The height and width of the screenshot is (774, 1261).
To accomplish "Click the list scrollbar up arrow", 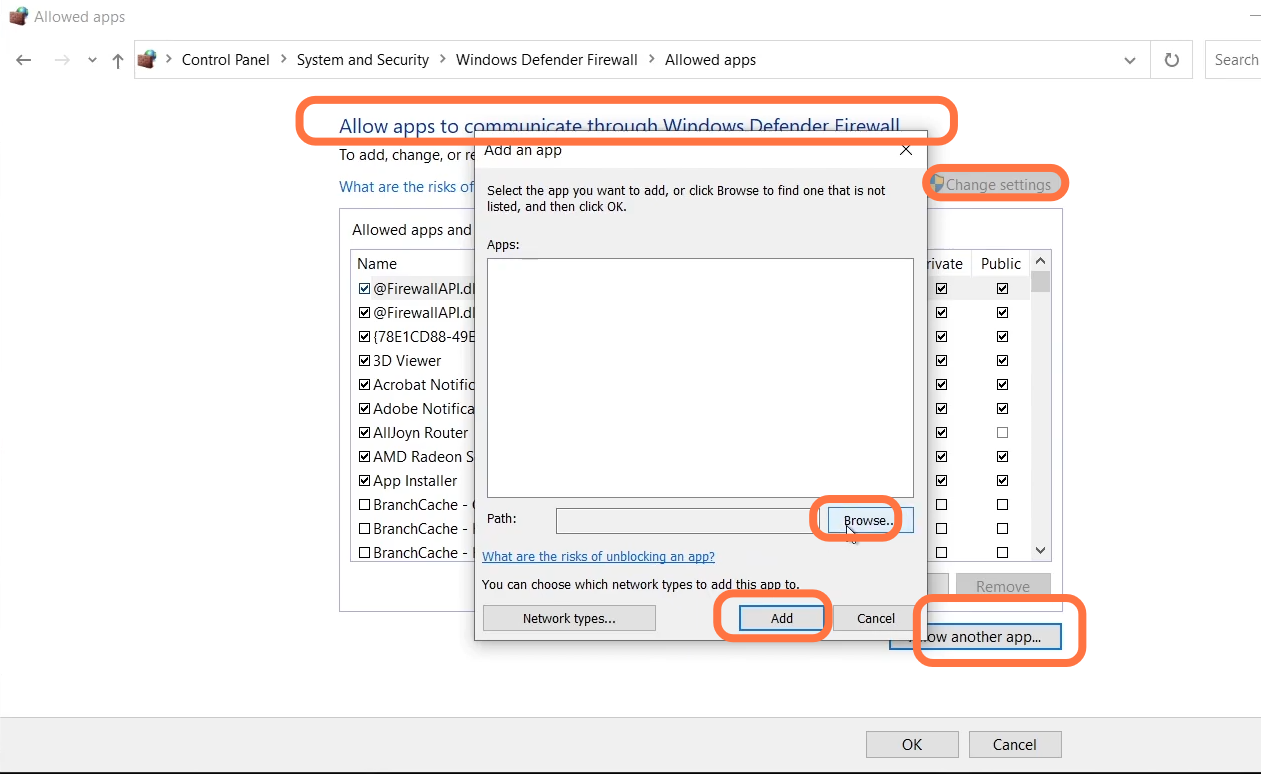I will coord(1040,260).
